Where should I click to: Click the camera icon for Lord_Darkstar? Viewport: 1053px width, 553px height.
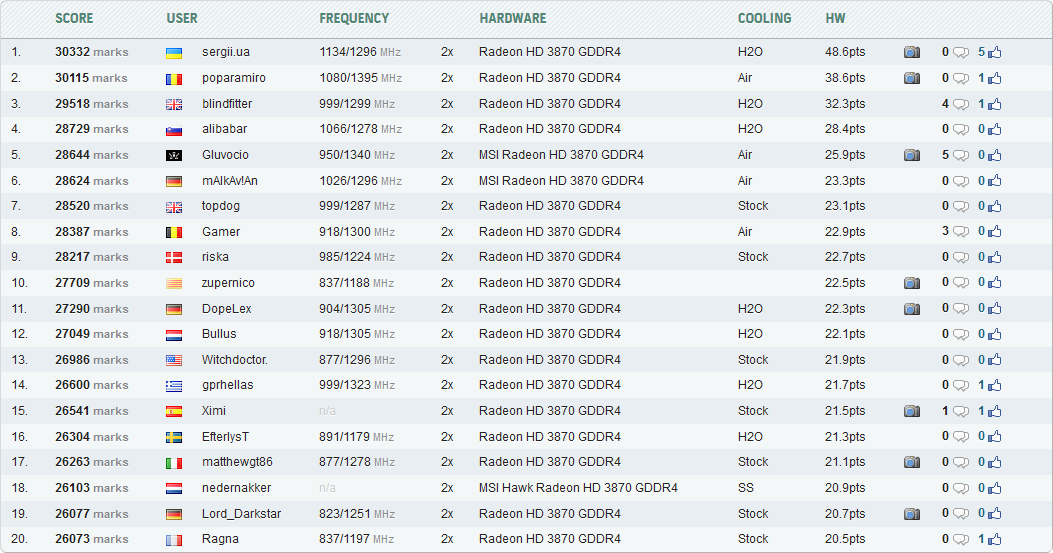coord(911,514)
